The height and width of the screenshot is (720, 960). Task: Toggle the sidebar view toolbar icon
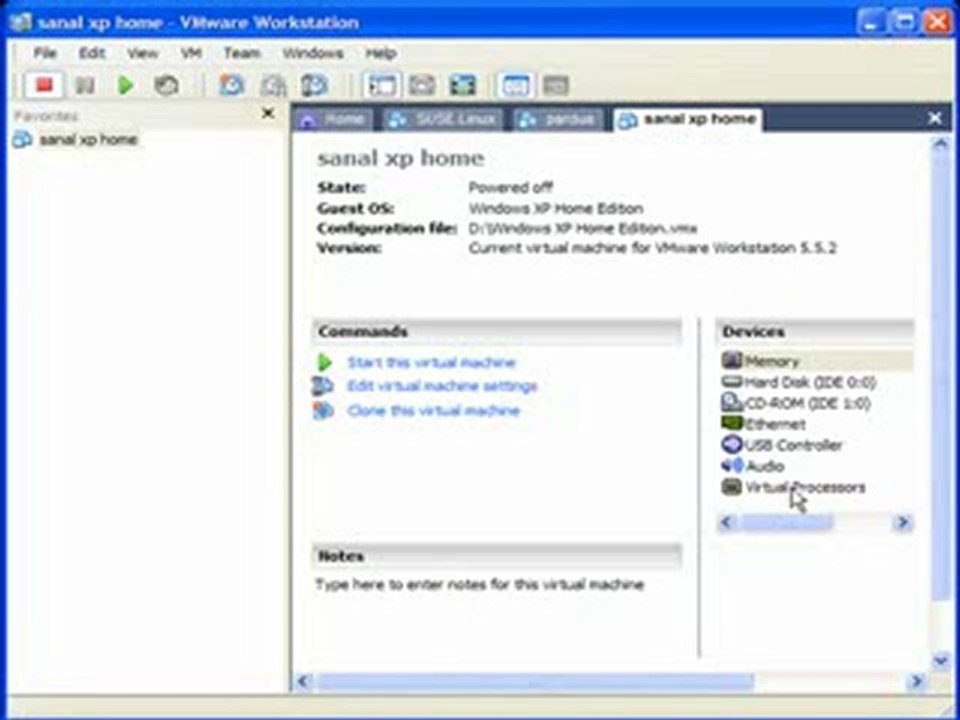(x=381, y=86)
